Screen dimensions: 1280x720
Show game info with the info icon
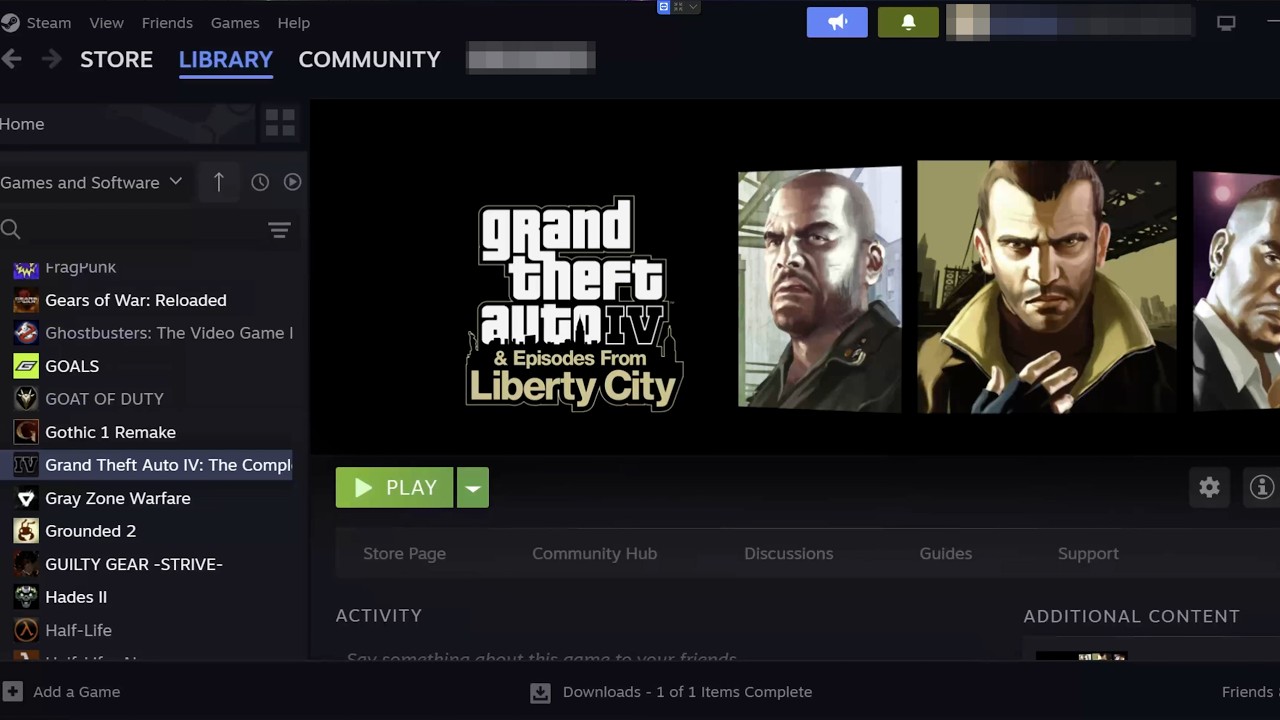click(1262, 487)
